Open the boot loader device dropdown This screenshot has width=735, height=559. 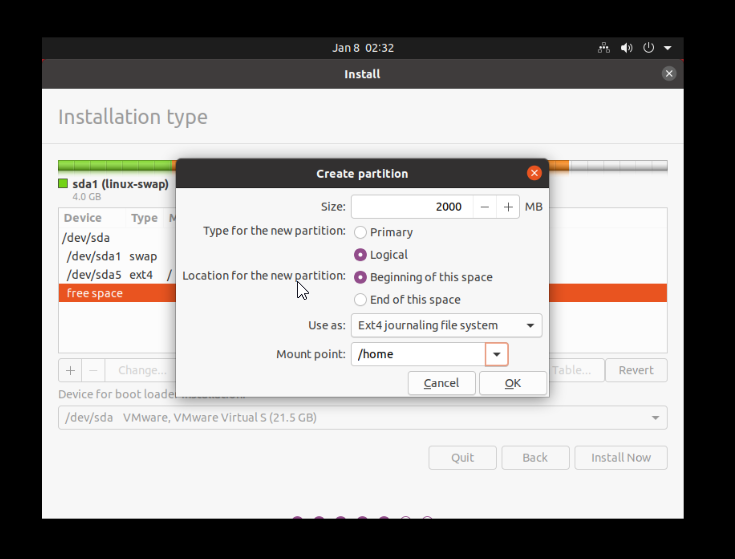tap(363, 417)
